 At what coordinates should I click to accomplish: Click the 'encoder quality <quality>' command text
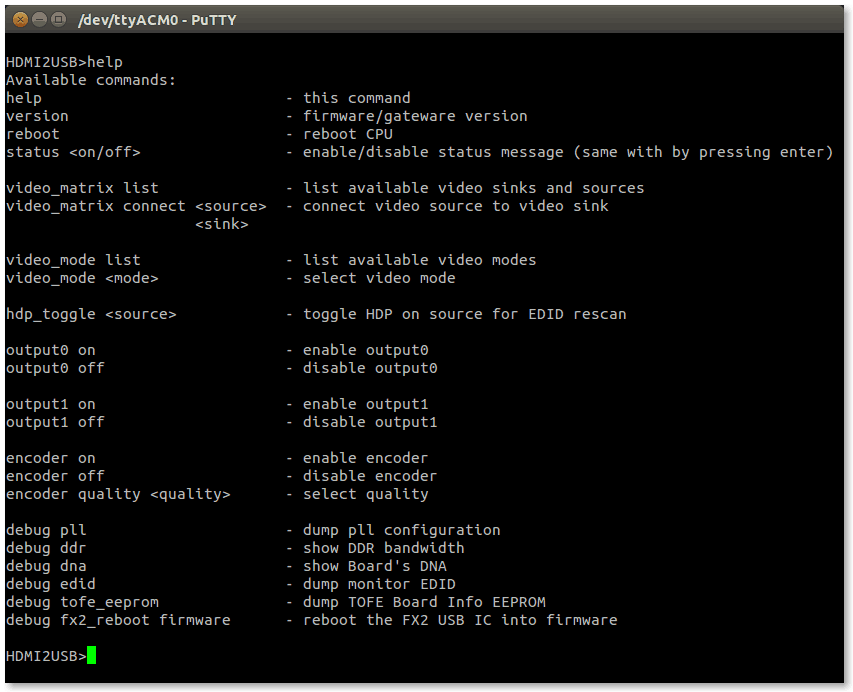(x=118, y=494)
